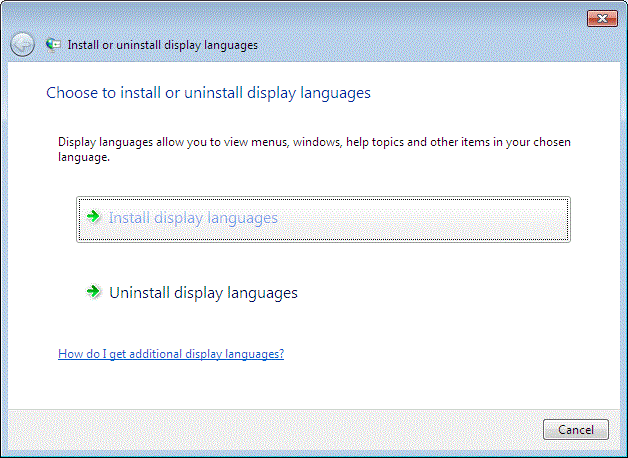Cancel the language installation wizard
Screen dimensions: 628x458
[x=576, y=430]
